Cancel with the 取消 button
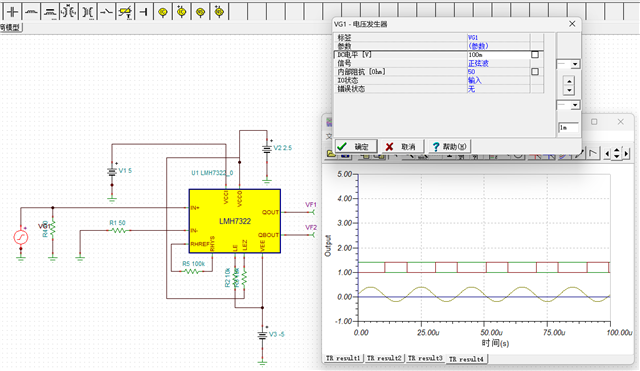The height and width of the screenshot is (371, 640). pyautogui.click(x=402, y=147)
